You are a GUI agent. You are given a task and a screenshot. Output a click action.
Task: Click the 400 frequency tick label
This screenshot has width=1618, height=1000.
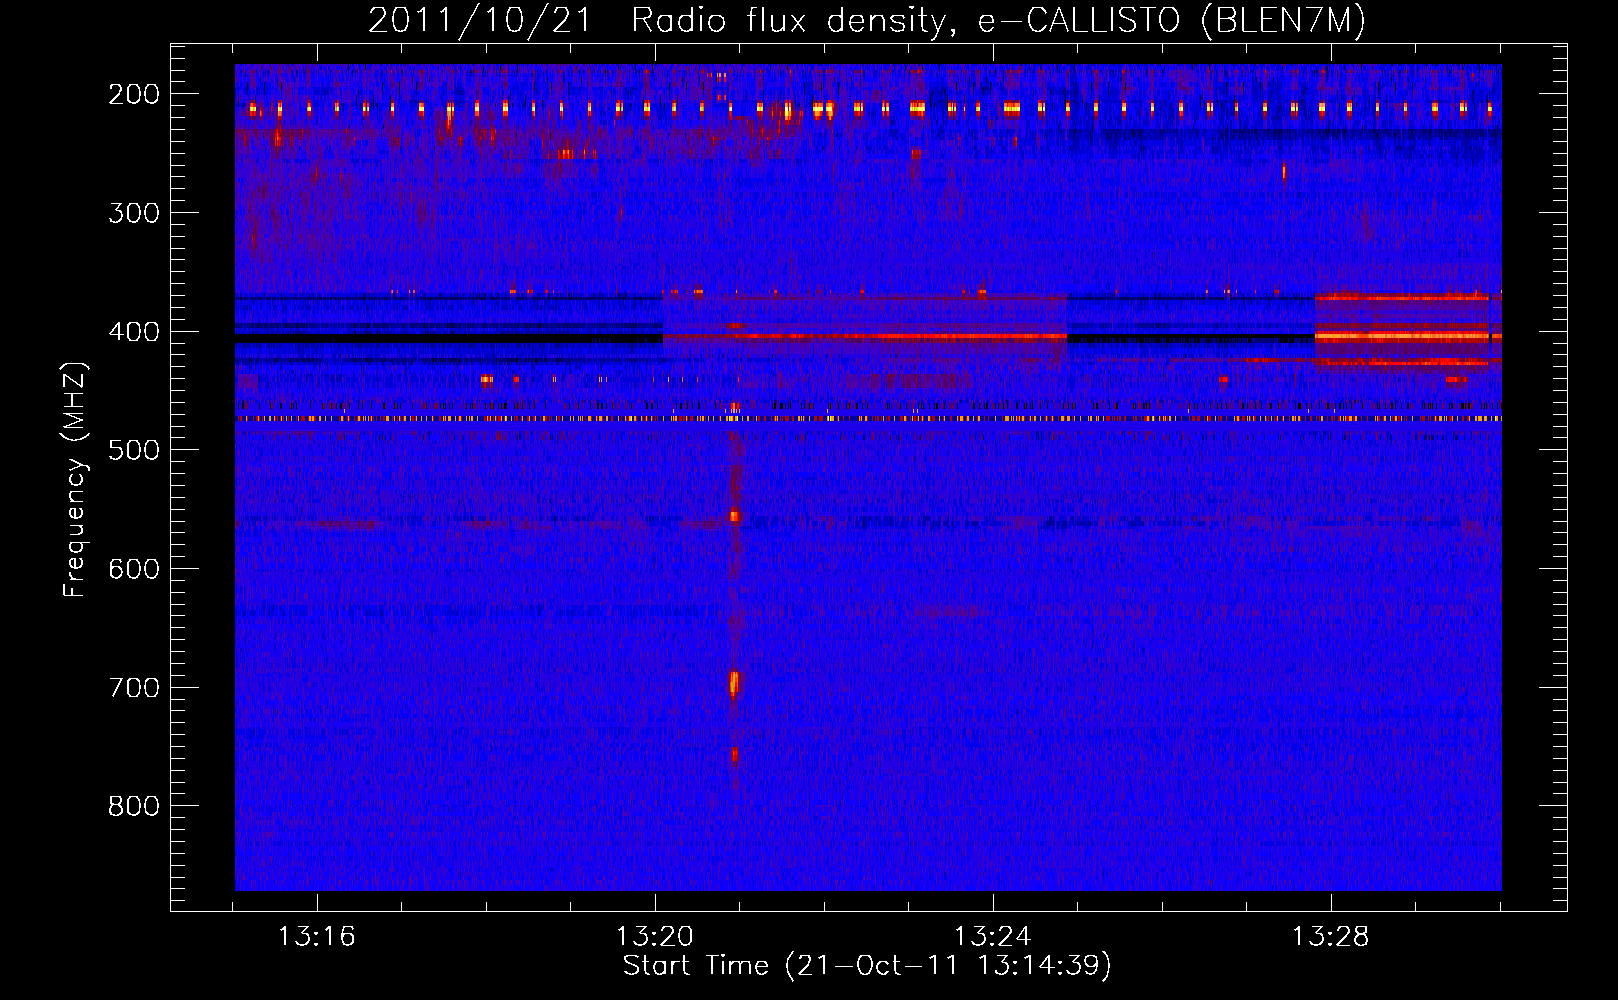coord(133,332)
